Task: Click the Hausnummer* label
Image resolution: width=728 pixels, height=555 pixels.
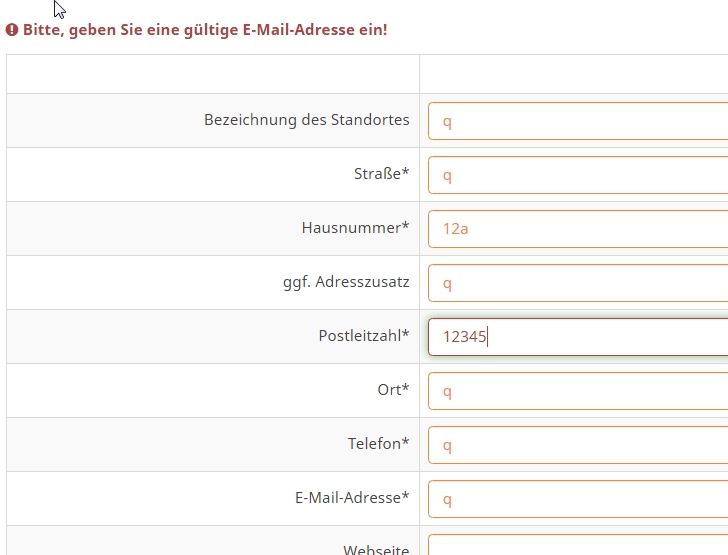Action: [355, 228]
